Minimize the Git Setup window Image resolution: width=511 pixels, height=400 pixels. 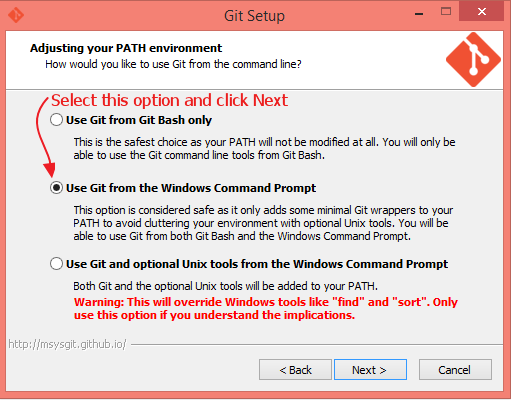coord(419,13)
